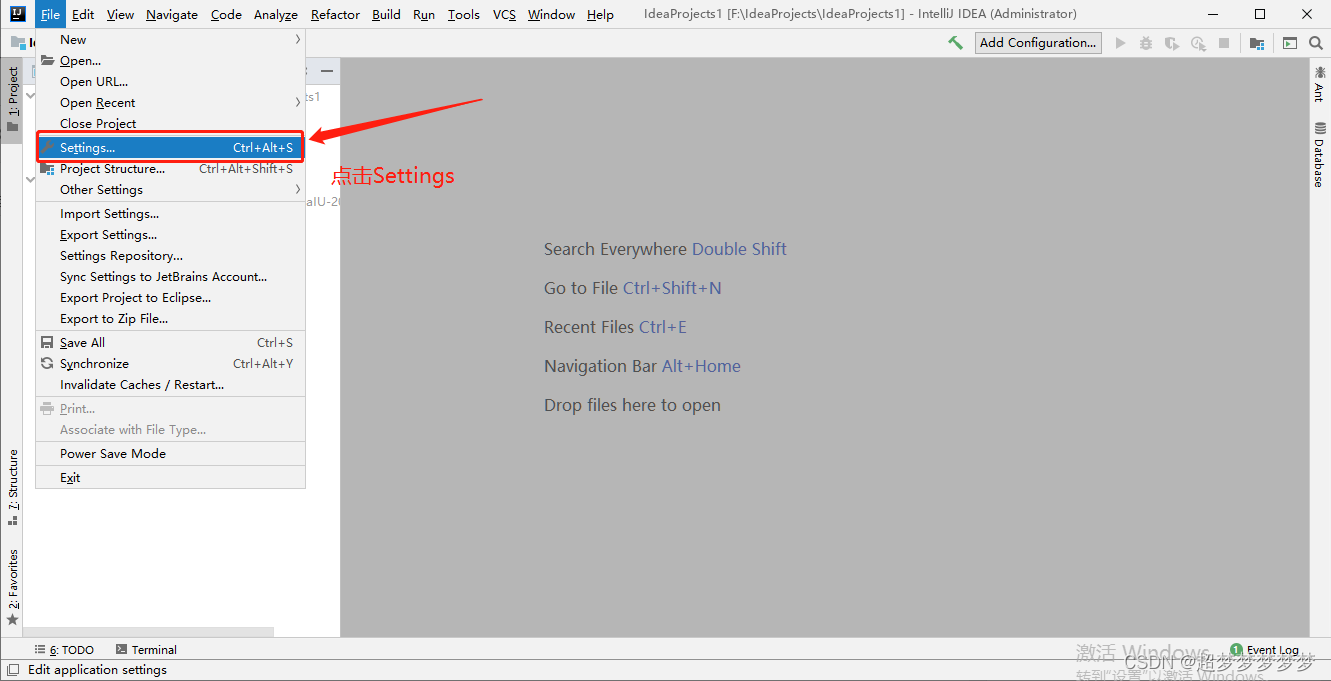Click the Debug bug icon in the toolbar
Screen dimensions: 1331x681
tap(1146, 43)
